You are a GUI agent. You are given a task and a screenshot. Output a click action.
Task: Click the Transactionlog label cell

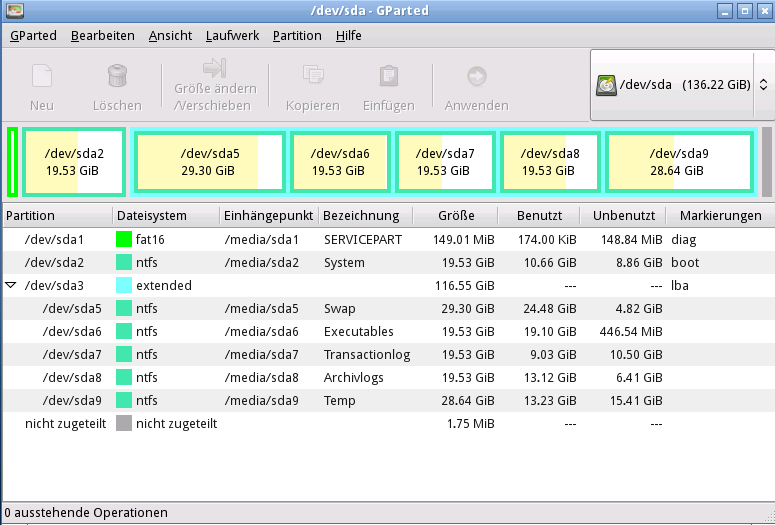click(x=367, y=354)
